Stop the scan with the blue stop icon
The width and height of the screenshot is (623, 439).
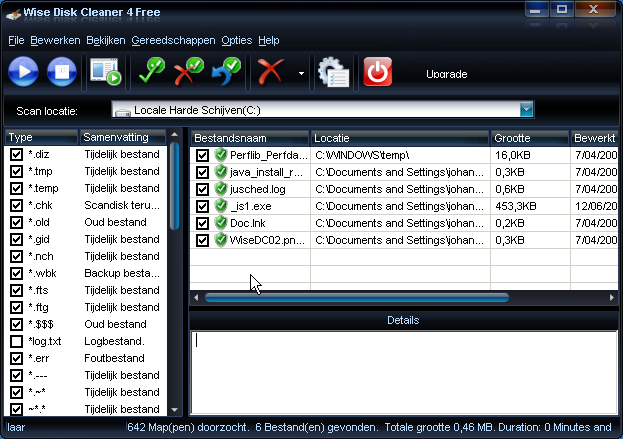[x=62, y=72]
